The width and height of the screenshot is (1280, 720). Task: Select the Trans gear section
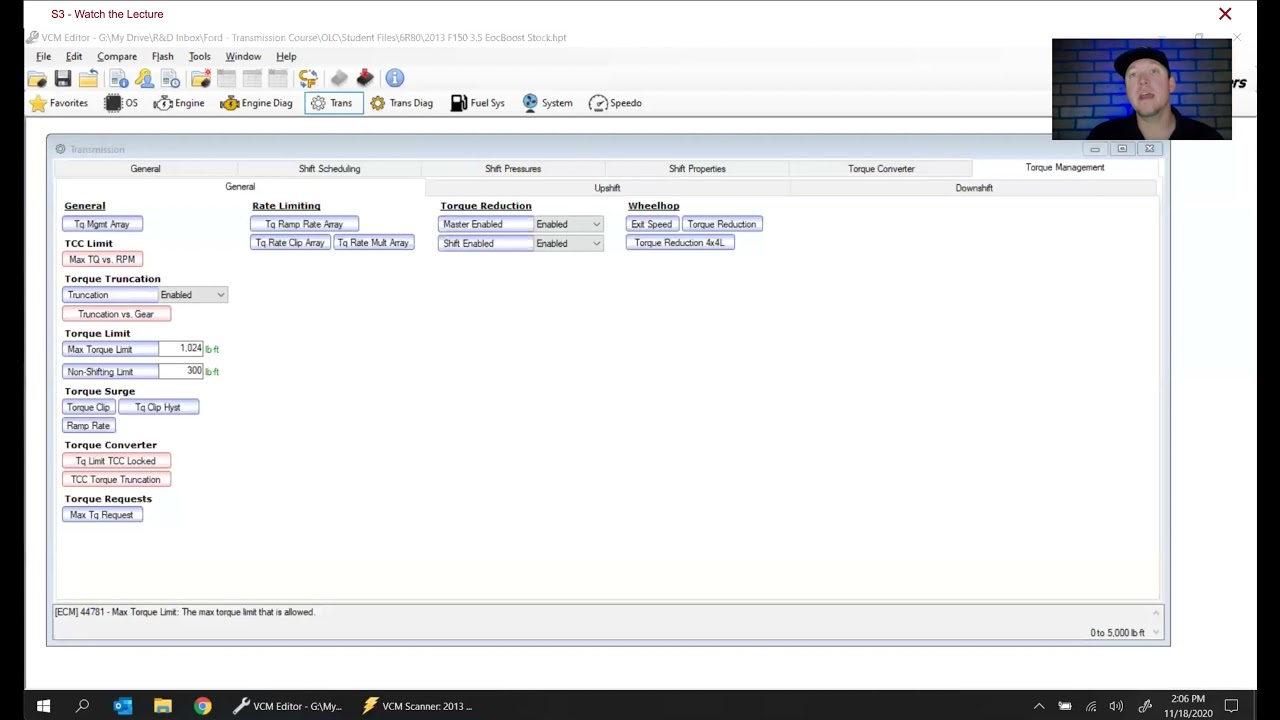tap(333, 103)
